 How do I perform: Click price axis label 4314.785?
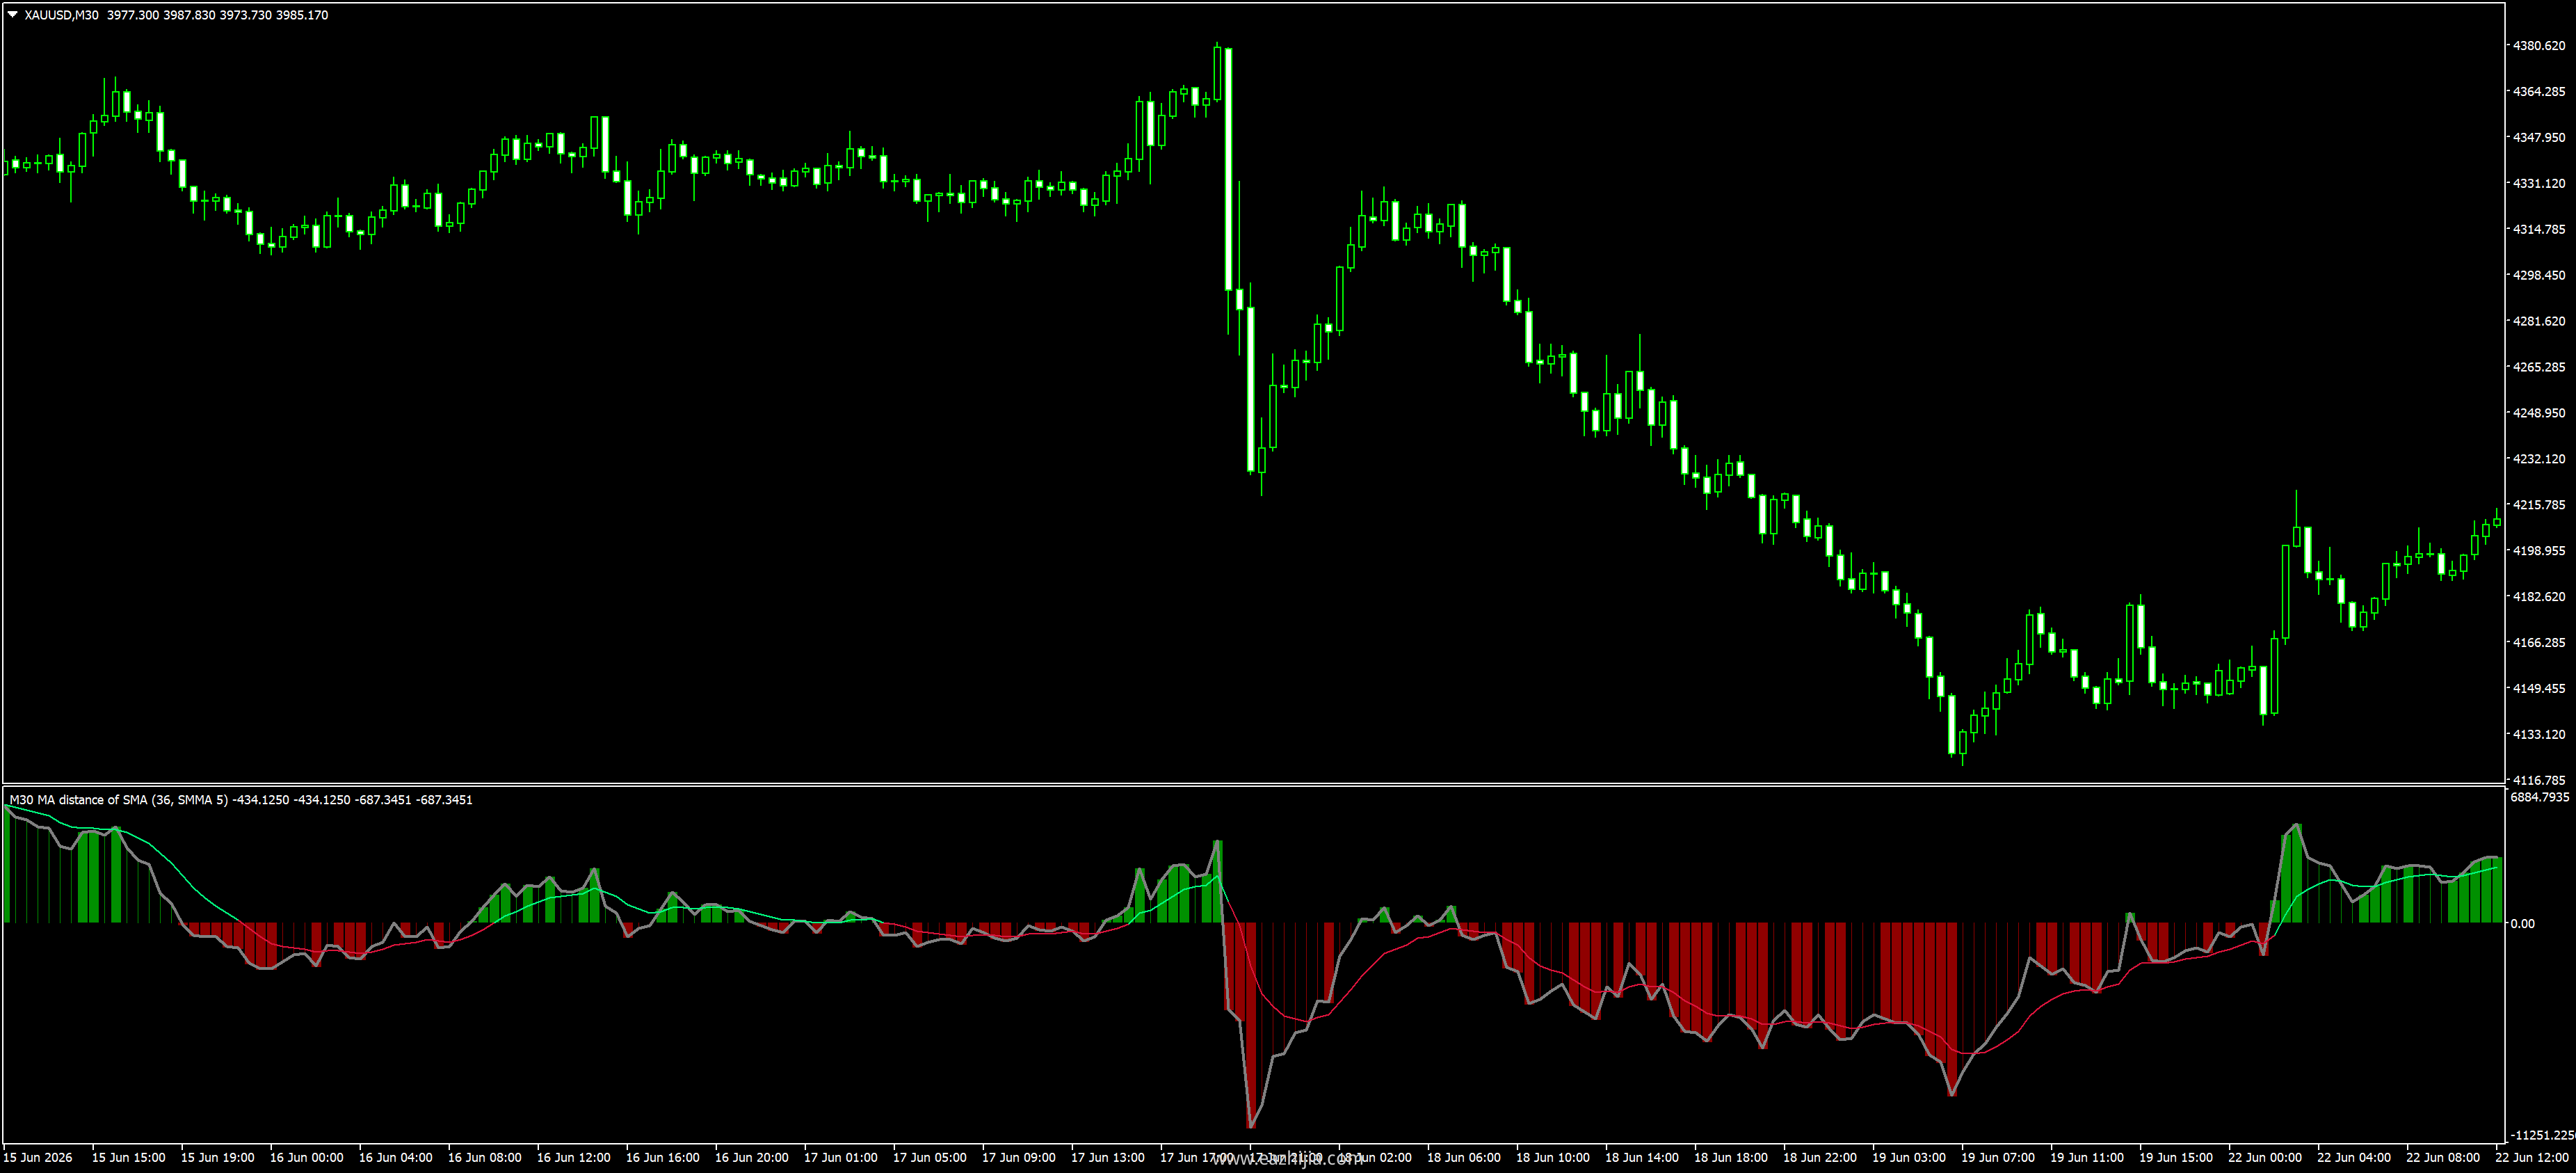2539,230
